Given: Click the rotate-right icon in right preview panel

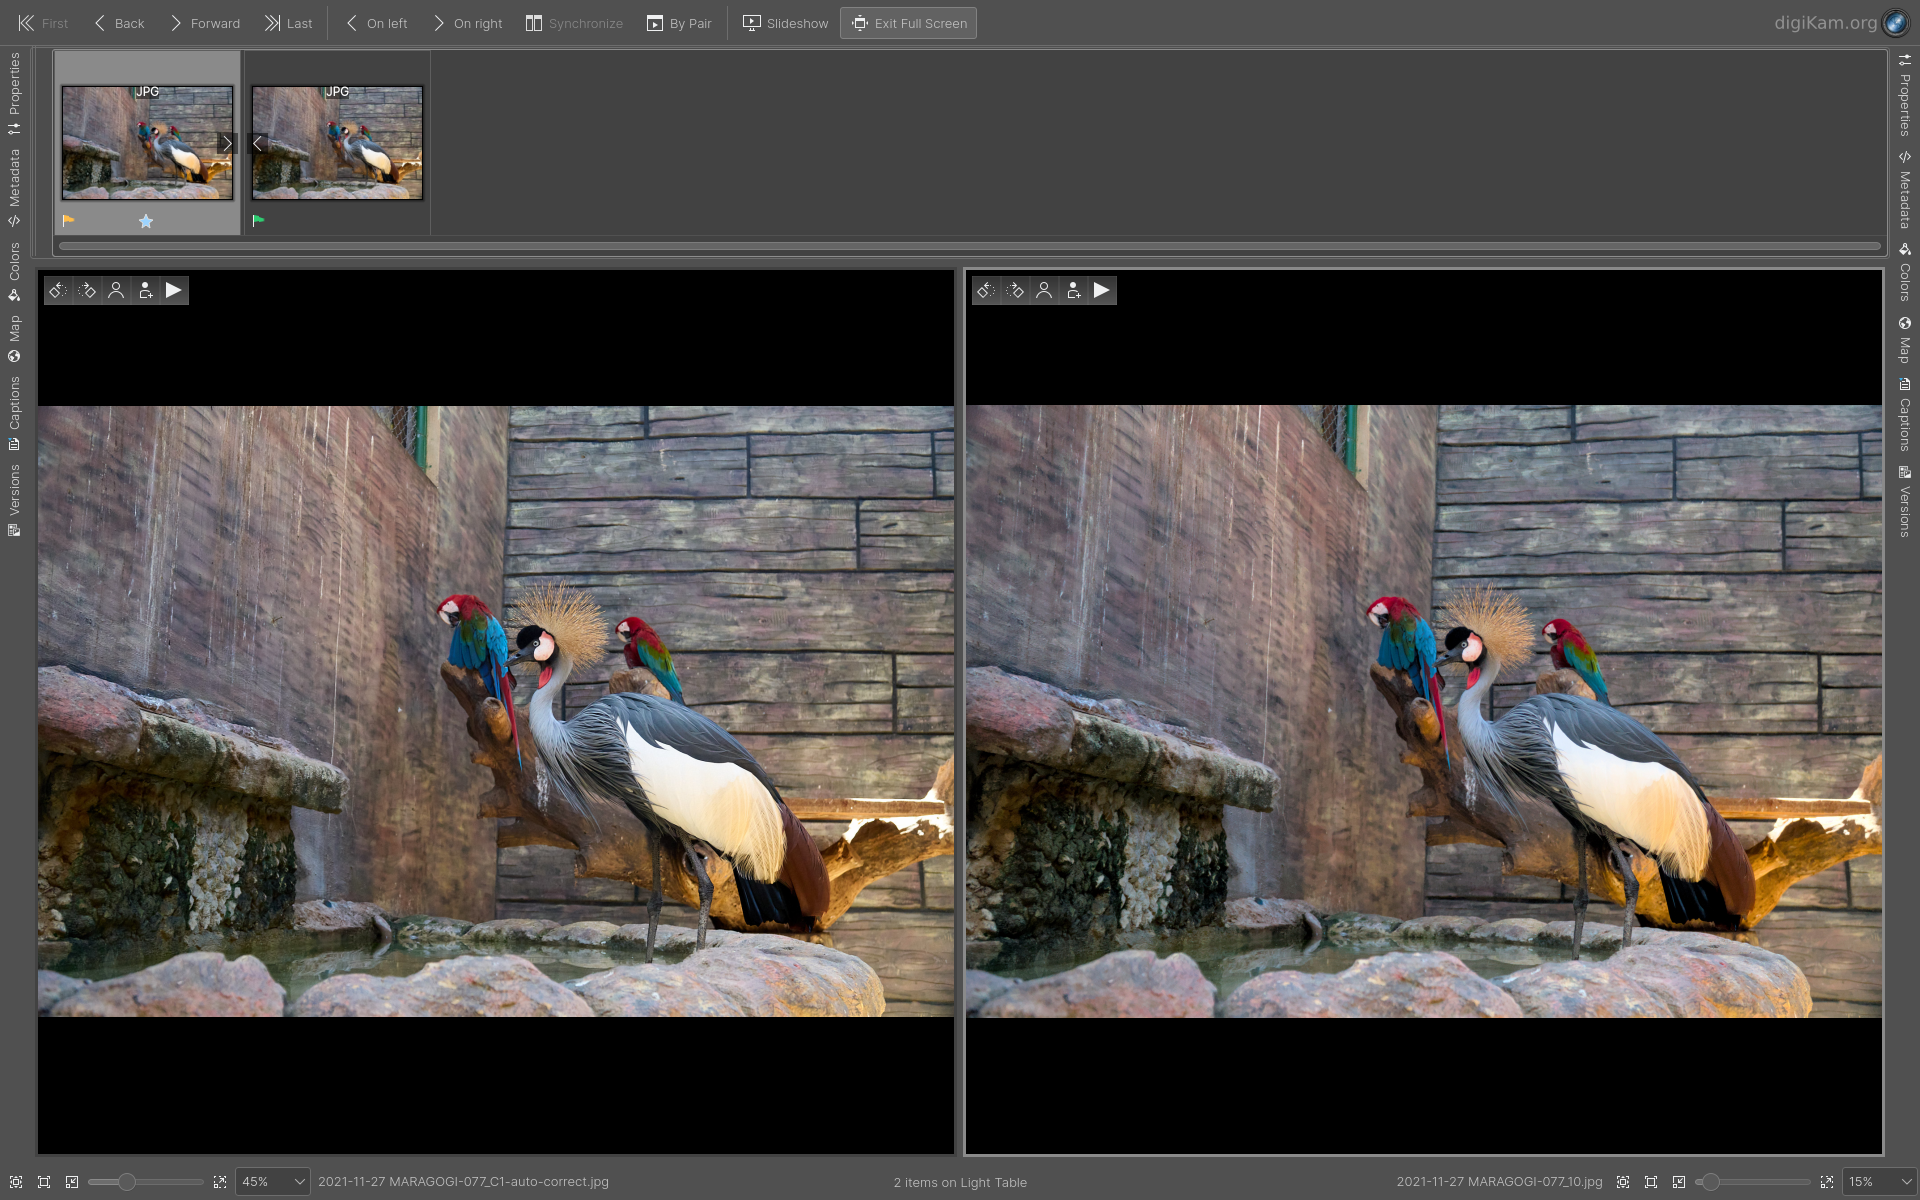Looking at the screenshot, I should 1015,290.
